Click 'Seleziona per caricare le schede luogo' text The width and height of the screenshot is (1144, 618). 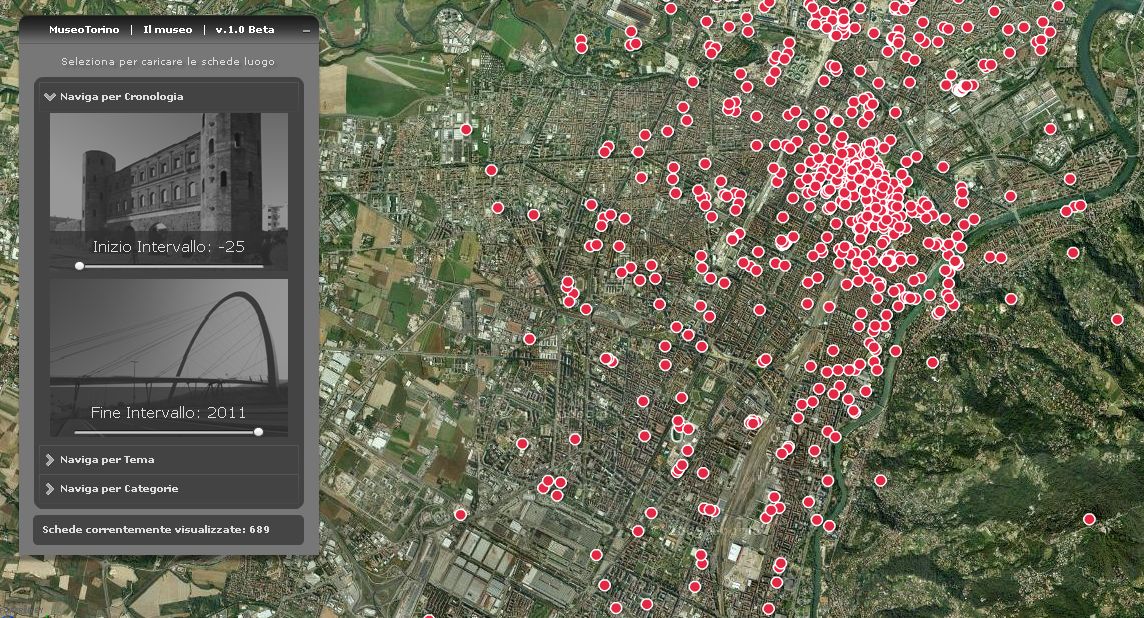point(168,61)
